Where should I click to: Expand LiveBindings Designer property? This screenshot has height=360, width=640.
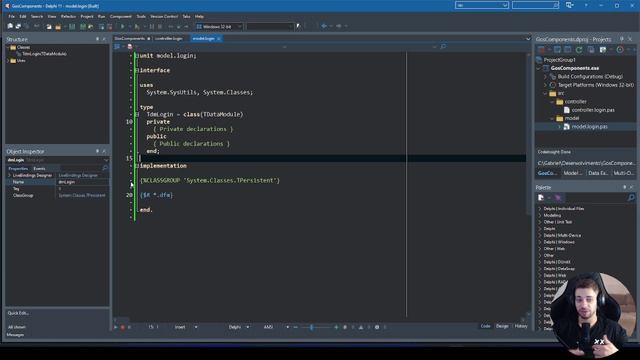pyautogui.click(x=9, y=176)
